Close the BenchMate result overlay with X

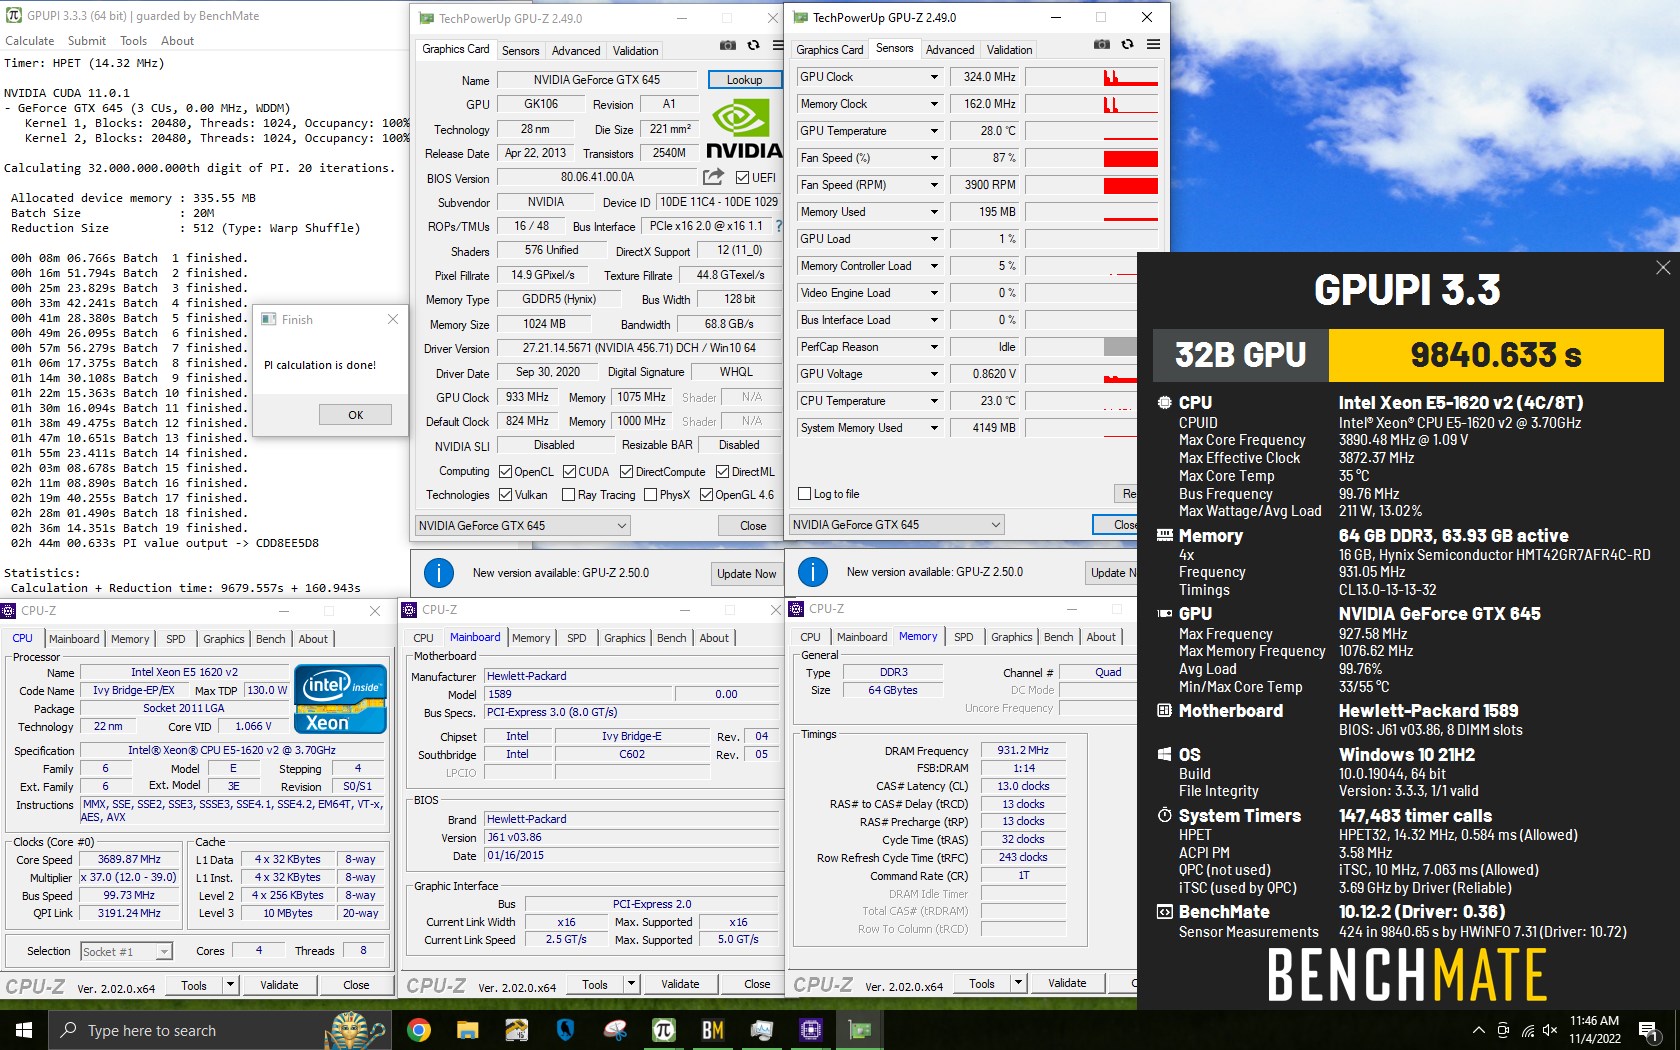(x=1662, y=268)
